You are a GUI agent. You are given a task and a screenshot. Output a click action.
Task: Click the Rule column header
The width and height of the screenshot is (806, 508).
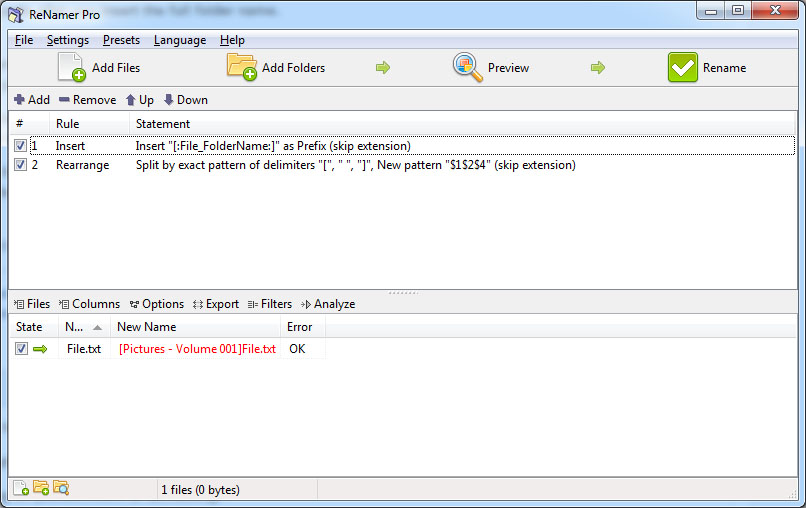(x=89, y=124)
